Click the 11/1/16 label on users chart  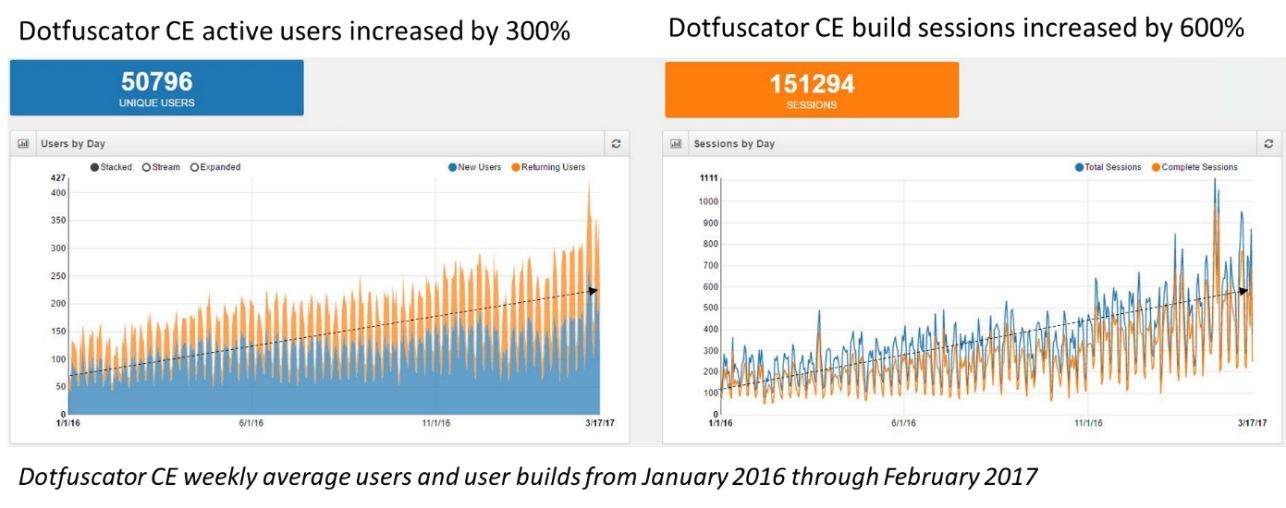[435, 422]
